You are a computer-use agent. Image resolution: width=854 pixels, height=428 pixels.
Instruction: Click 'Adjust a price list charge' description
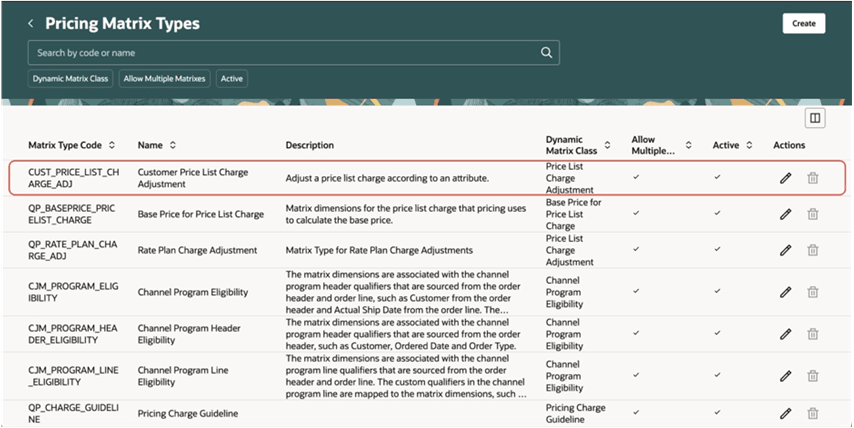pos(387,178)
